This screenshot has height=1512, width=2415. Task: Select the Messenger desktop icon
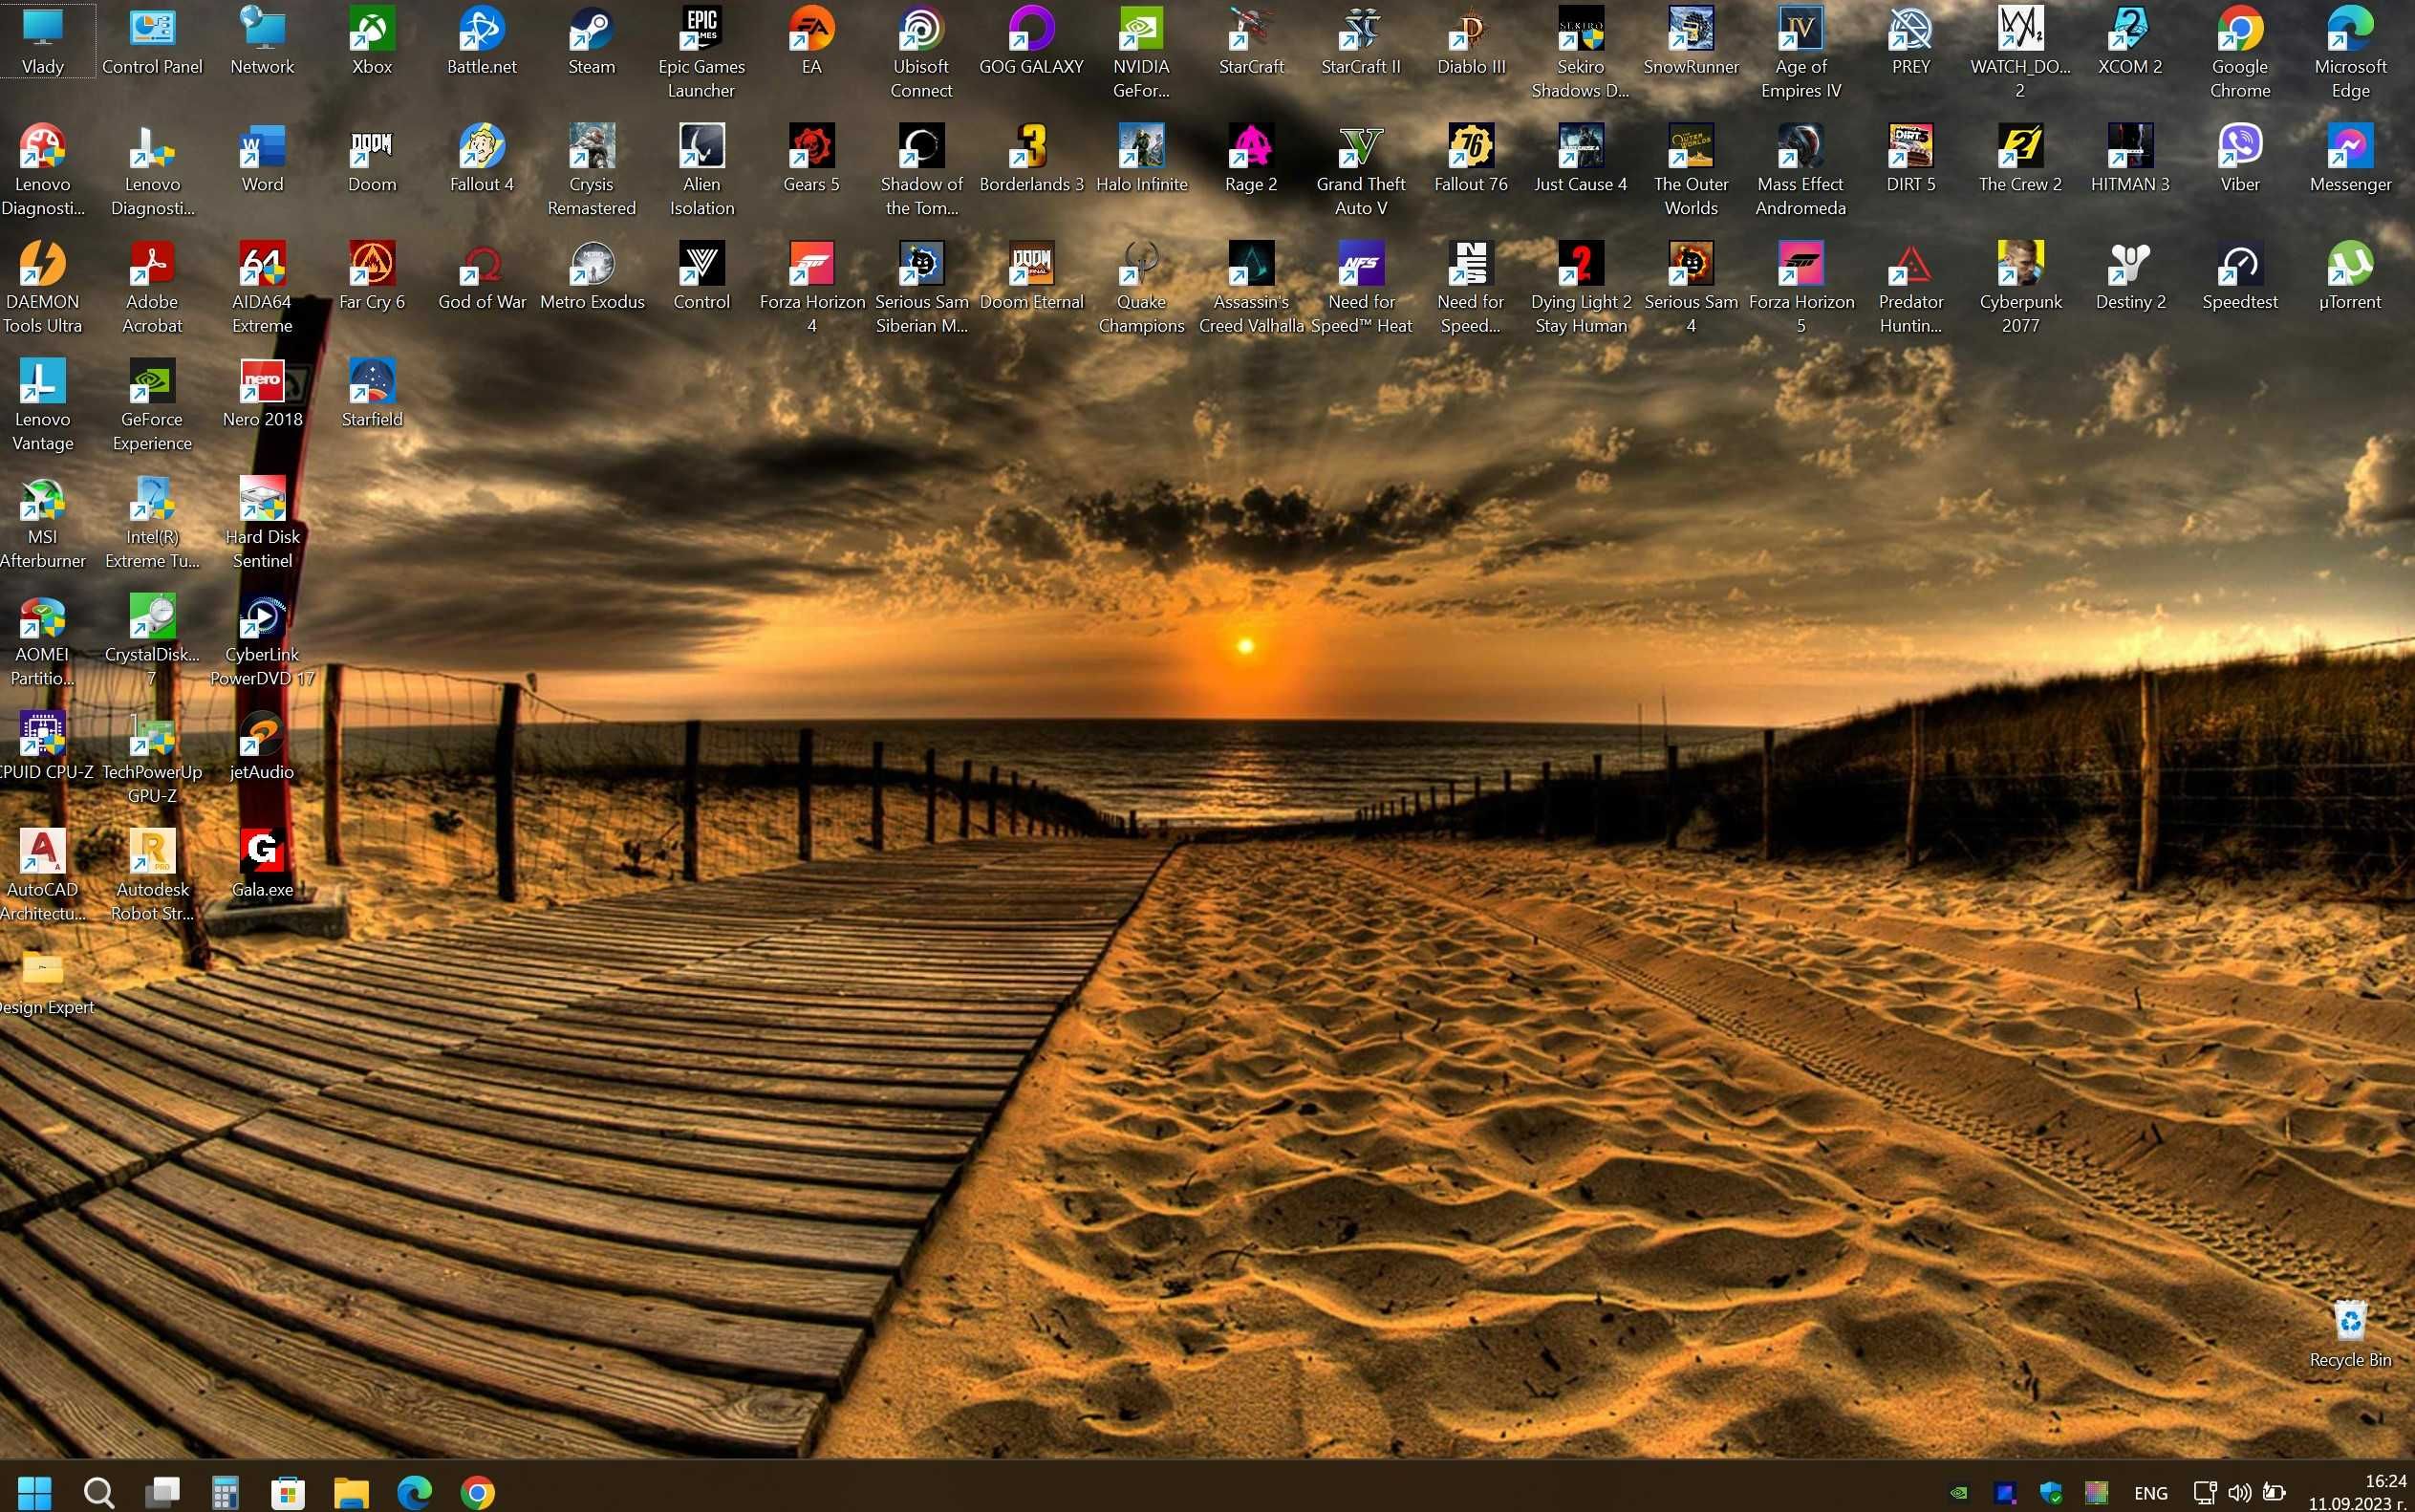[2350, 160]
